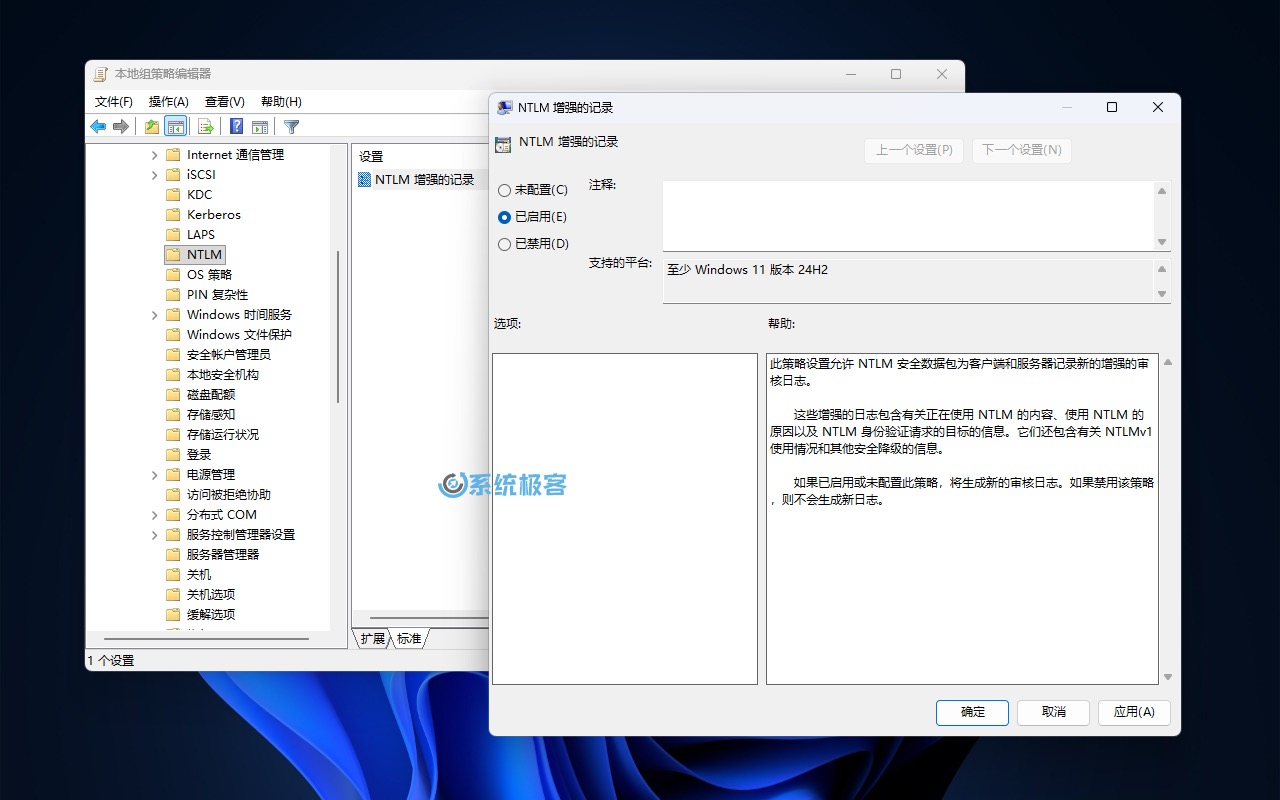Screen dimensions: 1280x800
Task: Click the 上一个设置(P) button
Action: pyautogui.click(x=914, y=150)
